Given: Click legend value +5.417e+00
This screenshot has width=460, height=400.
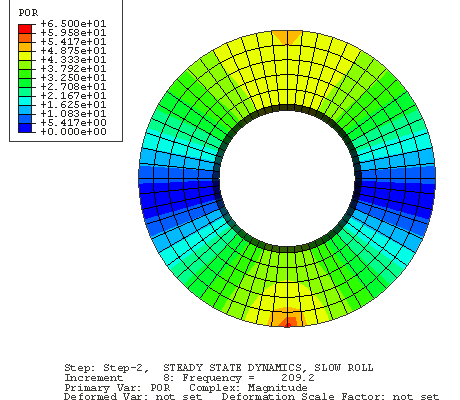Looking at the screenshot, I should click(73, 123).
